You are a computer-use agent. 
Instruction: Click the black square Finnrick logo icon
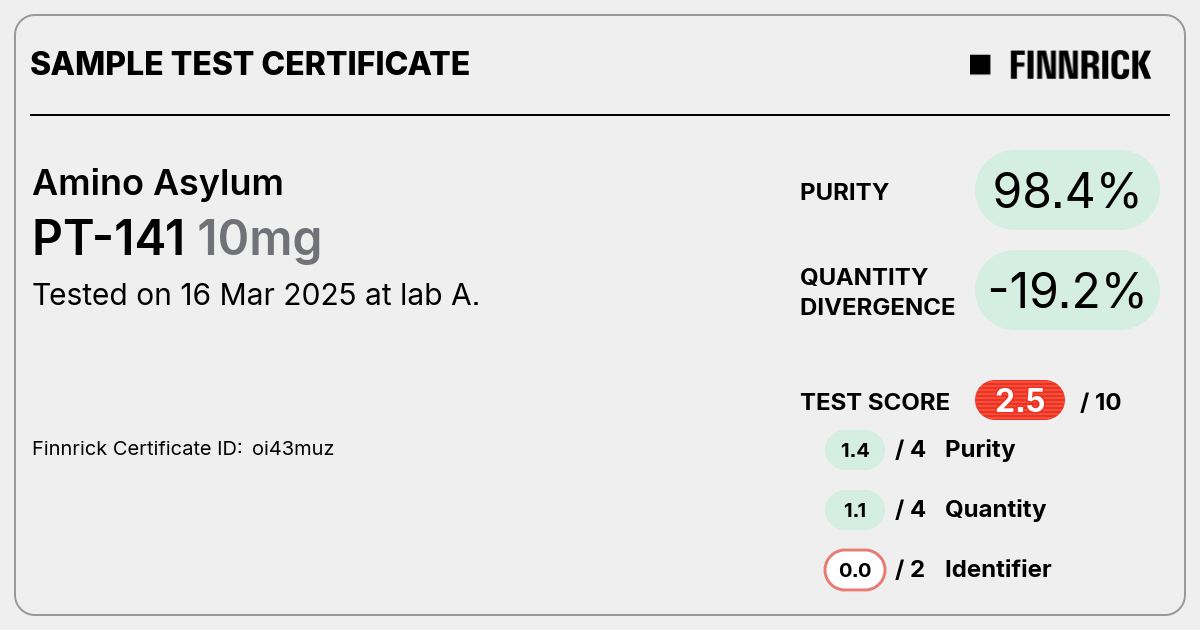click(980, 65)
